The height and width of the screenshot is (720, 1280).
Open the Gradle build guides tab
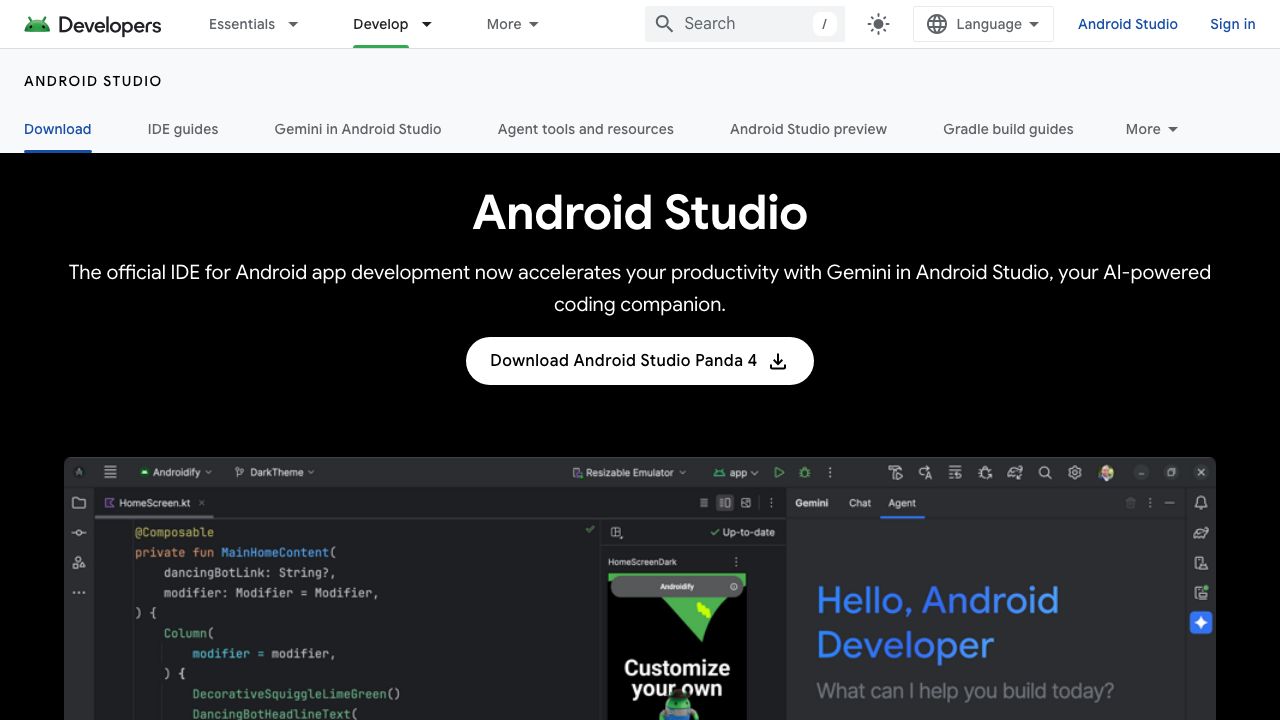(x=1008, y=129)
